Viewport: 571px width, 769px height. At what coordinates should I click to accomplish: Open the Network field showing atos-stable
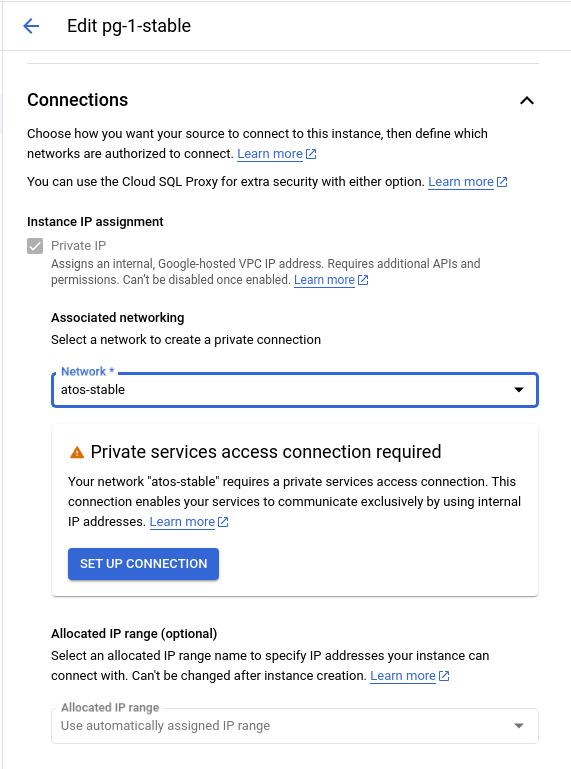coord(295,390)
